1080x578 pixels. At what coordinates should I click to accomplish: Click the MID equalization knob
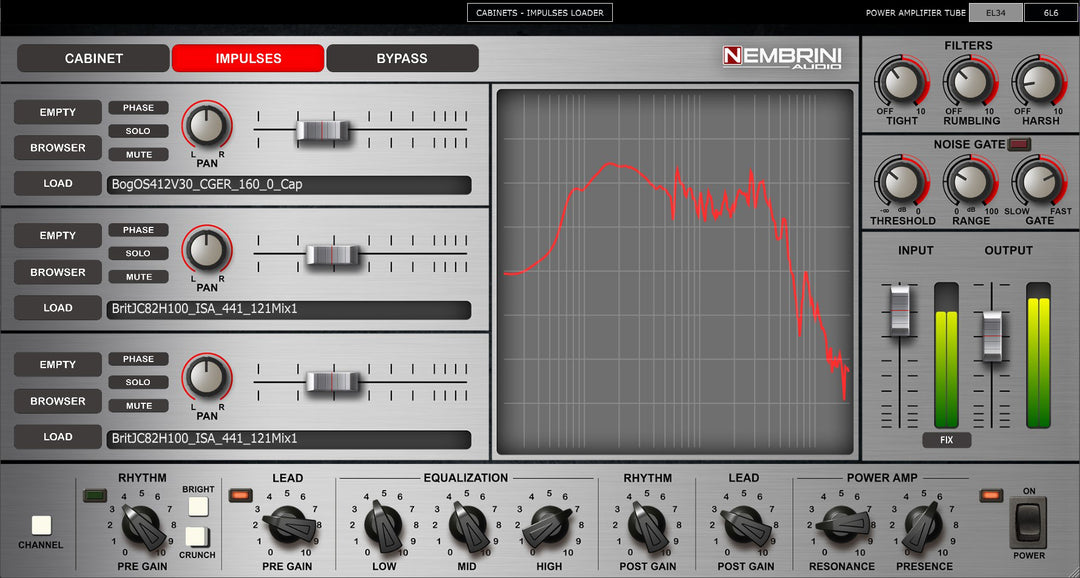[x=468, y=526]
